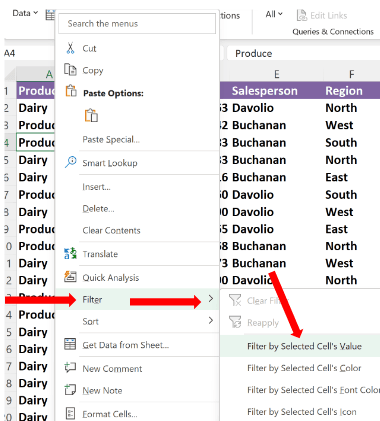
Task: Click the New Comment icon
Action: 70,368
